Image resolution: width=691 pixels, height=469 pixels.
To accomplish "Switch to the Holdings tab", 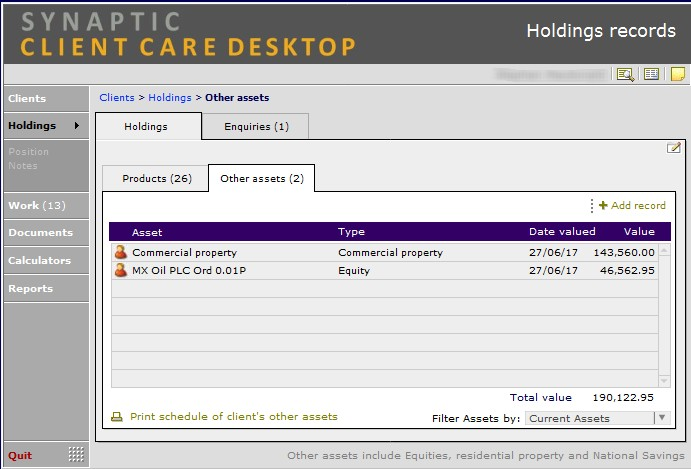I will [x=149, y=127].
